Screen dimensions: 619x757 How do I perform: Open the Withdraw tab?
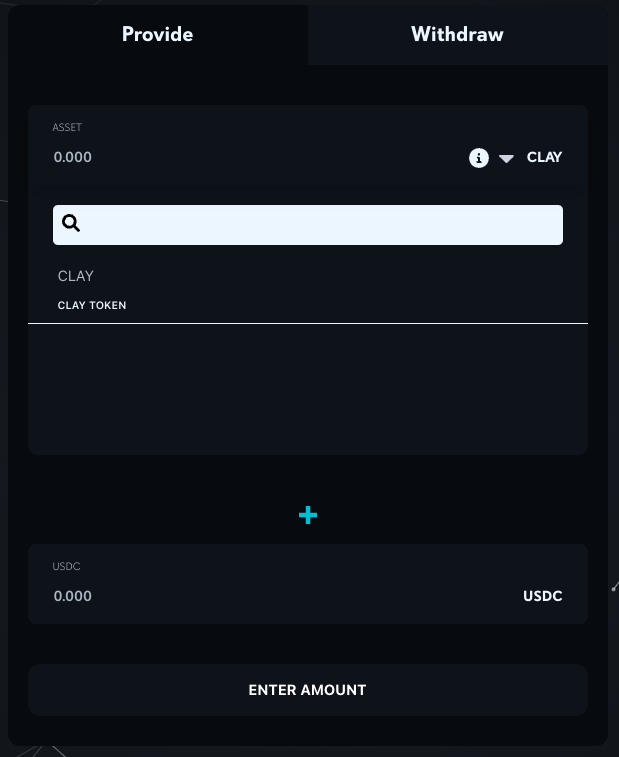457,35
